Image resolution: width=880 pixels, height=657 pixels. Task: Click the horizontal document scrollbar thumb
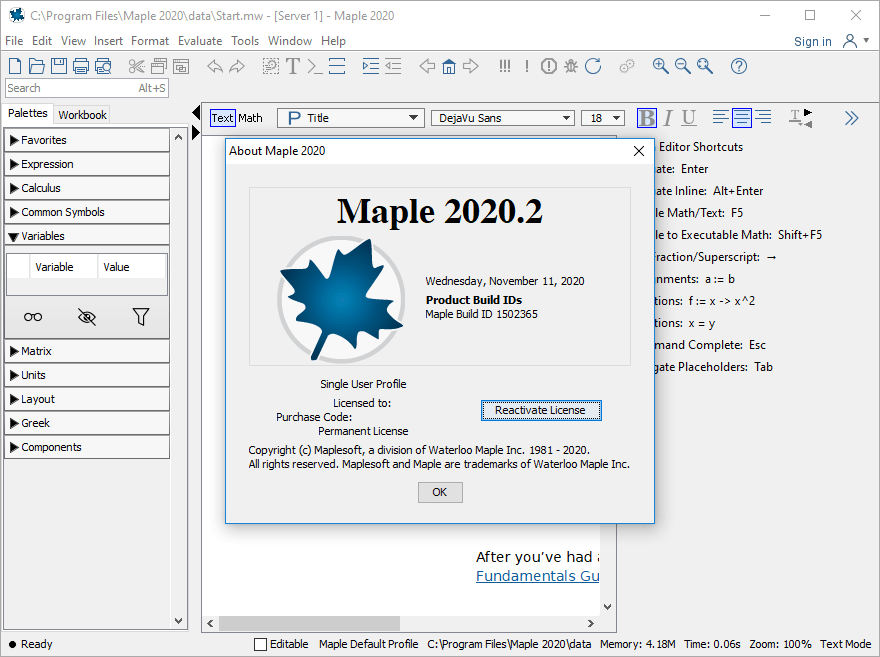click(309, 623)
